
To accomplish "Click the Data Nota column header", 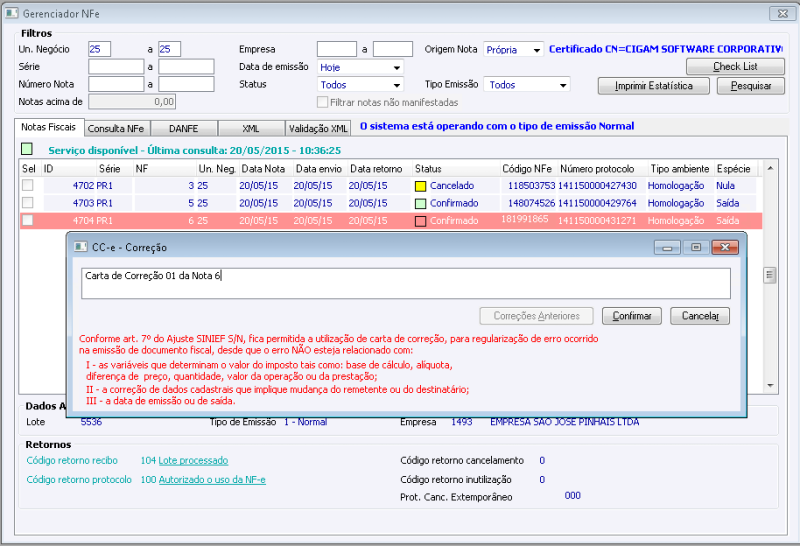I will (x=263, y=169).
